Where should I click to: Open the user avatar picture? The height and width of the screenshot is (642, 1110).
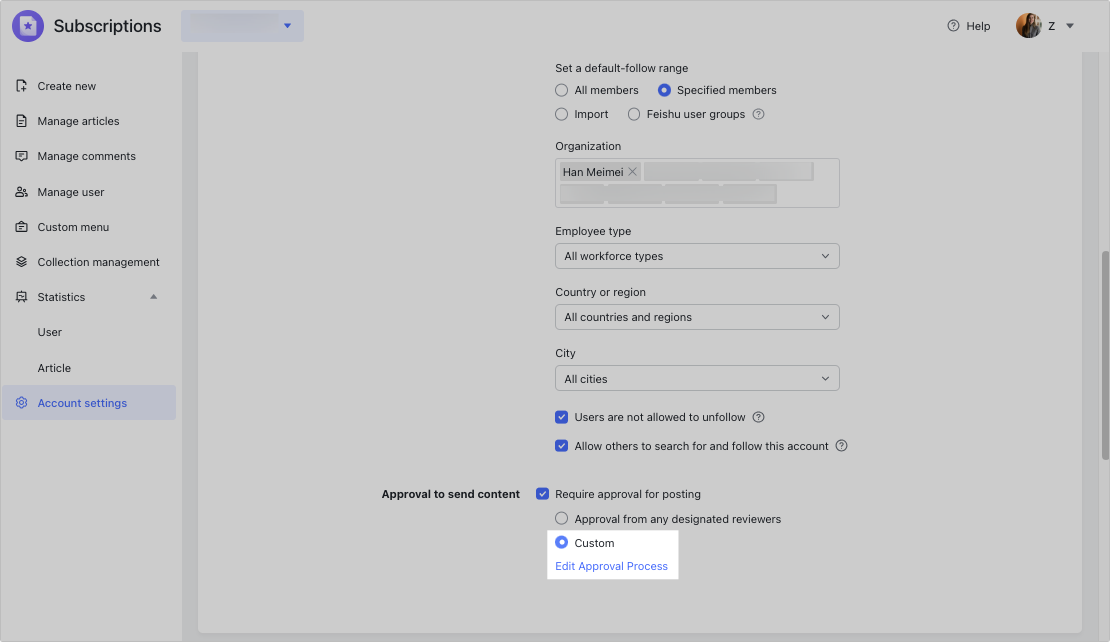pos(1029,25)
